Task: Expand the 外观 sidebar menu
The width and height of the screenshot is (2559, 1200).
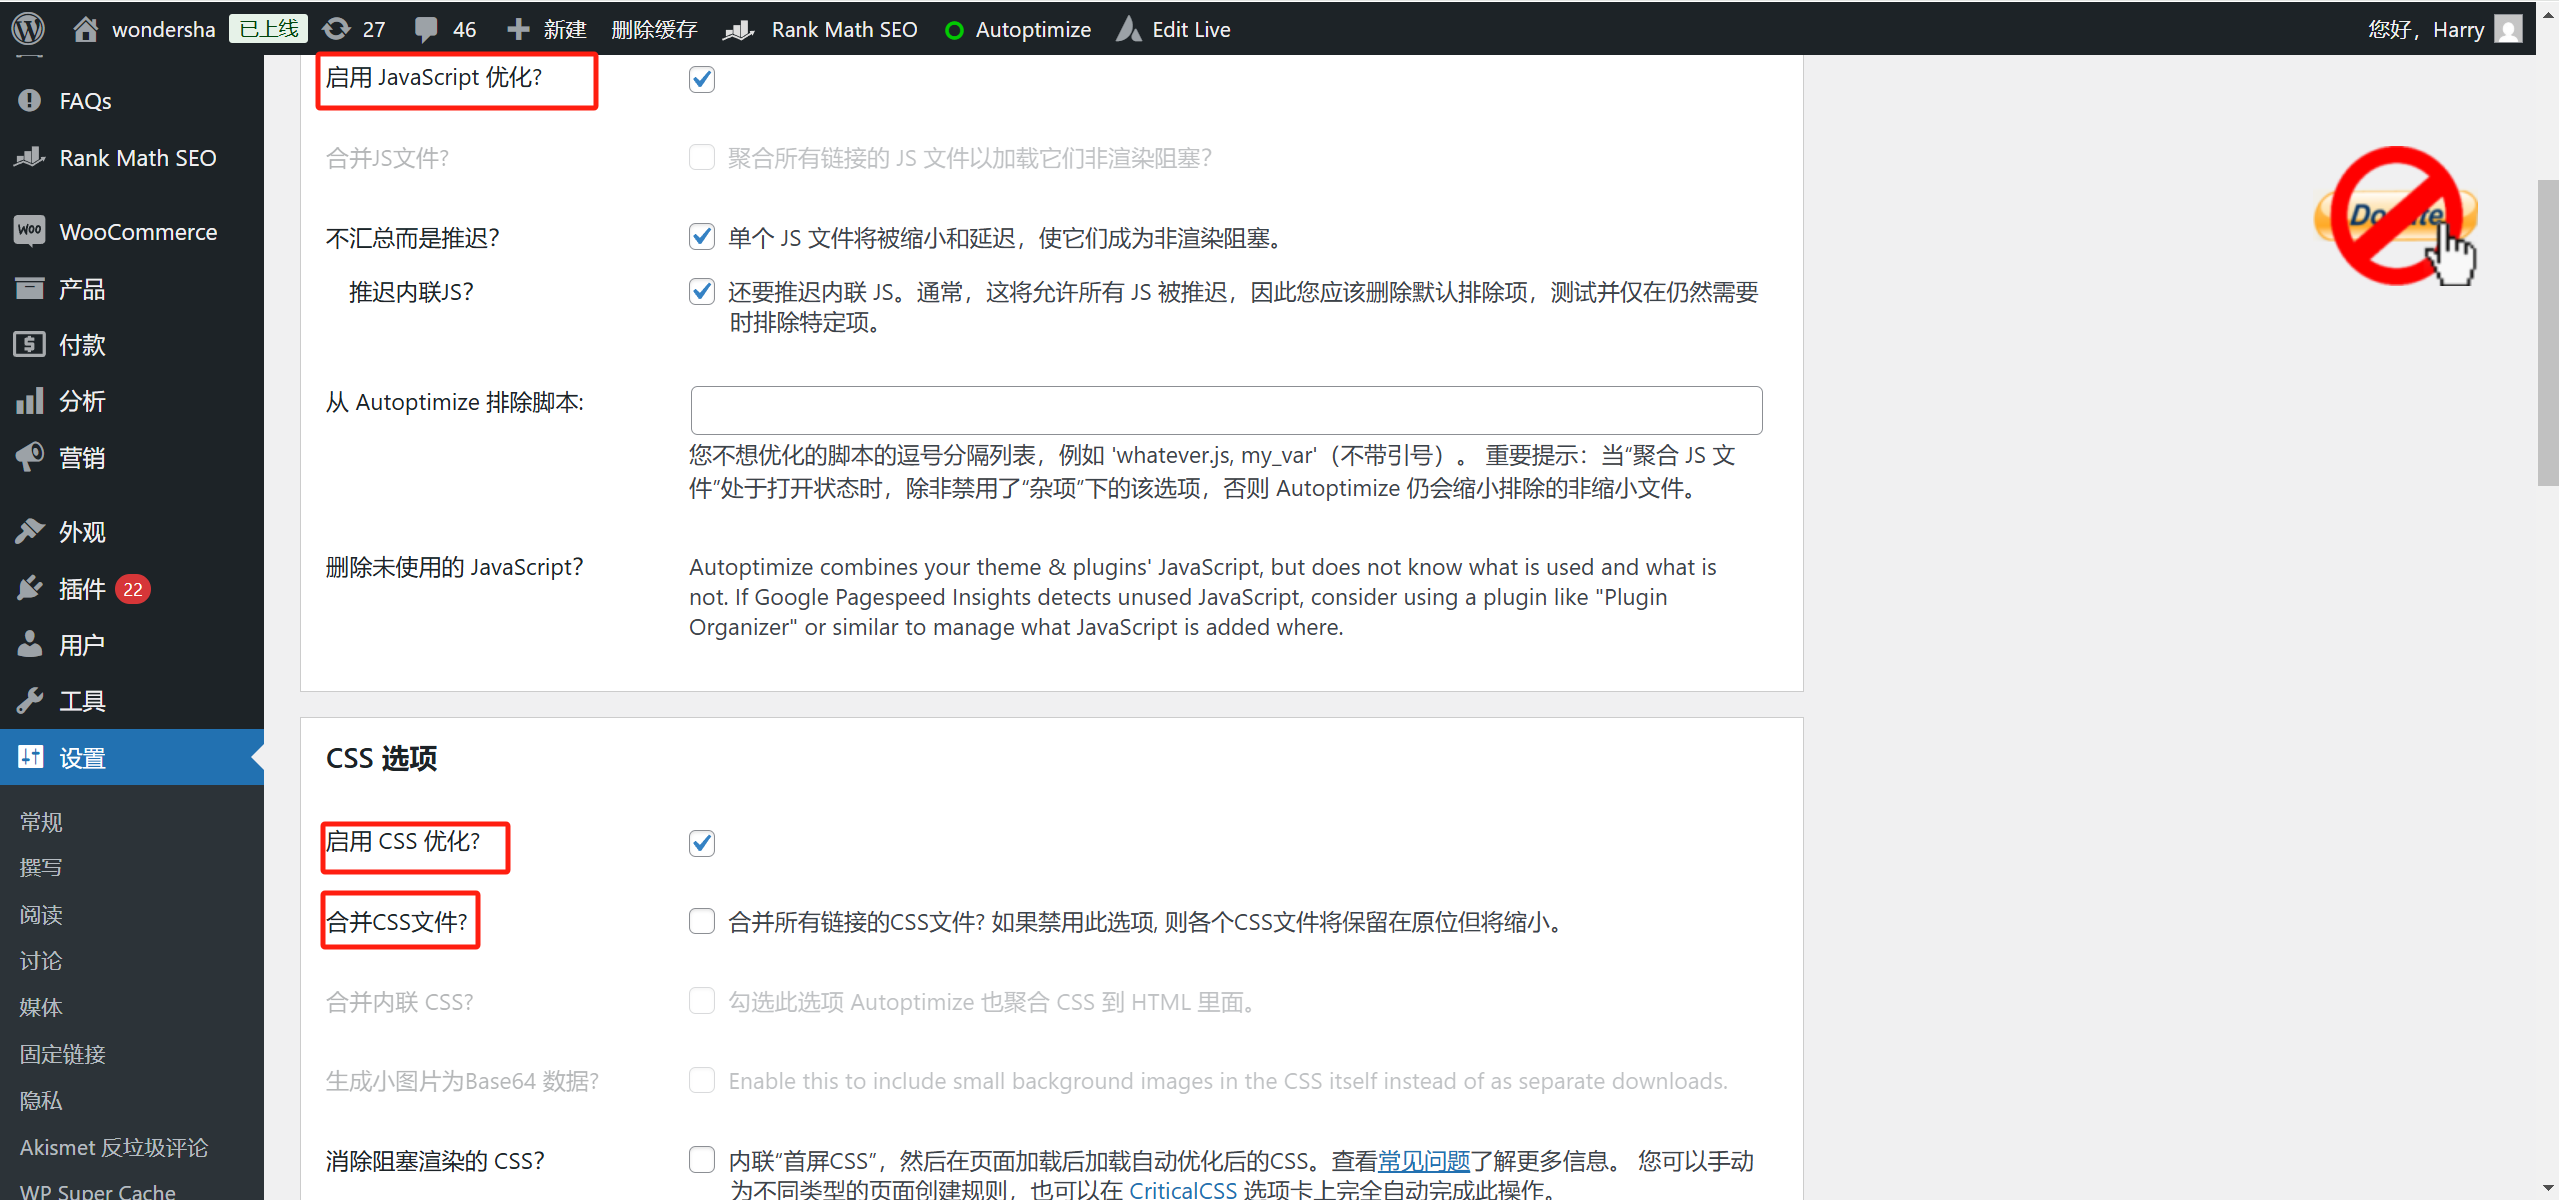Action: click(x=81, y=531)
